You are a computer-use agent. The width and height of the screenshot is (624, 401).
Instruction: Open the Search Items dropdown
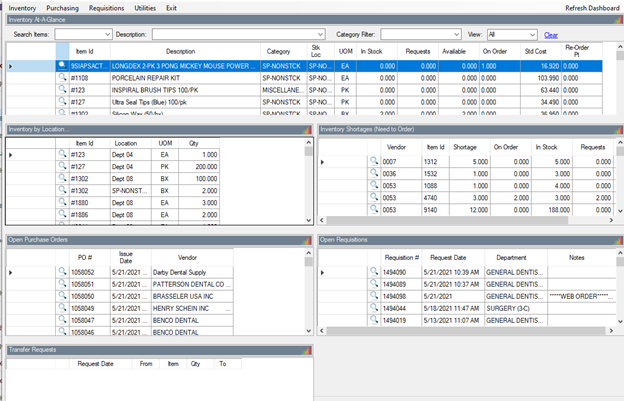click(107, 35)
